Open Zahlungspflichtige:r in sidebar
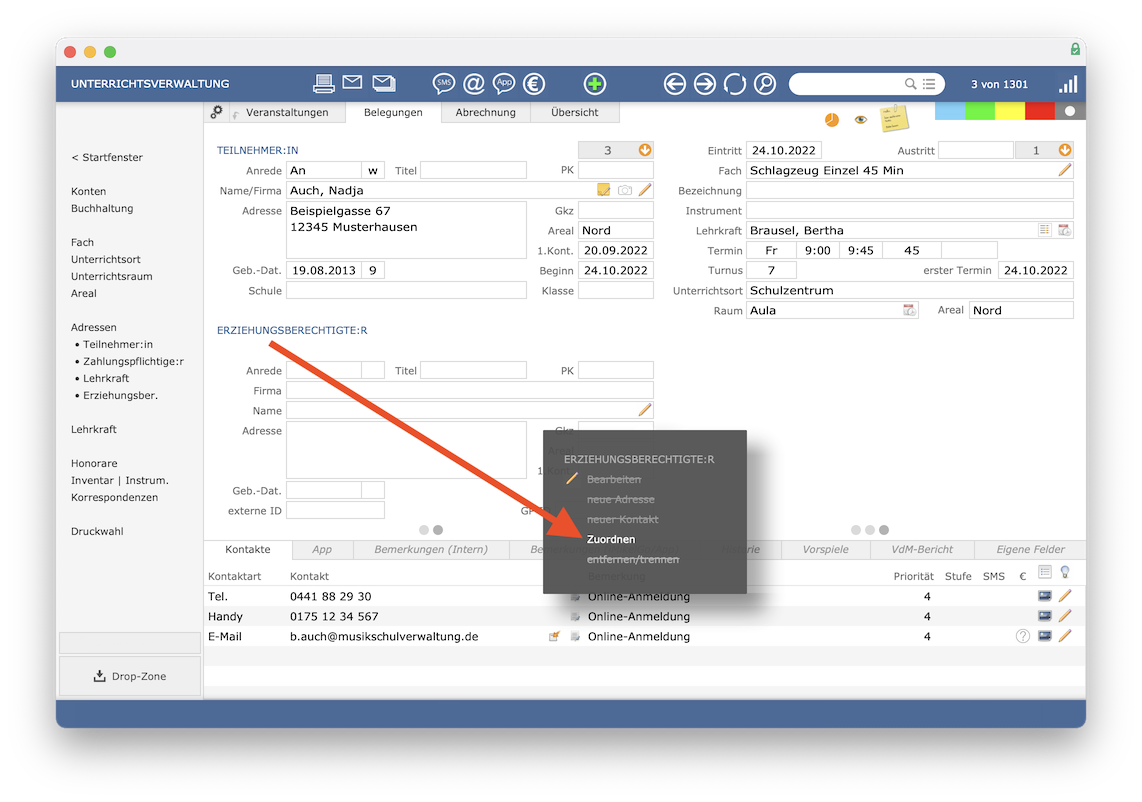The image size is (1142, 802). click(x=133, y=361)
